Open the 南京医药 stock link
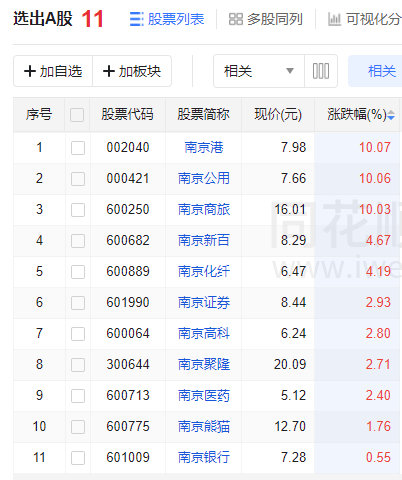This screenshot has height=480, width=402. 204,395
